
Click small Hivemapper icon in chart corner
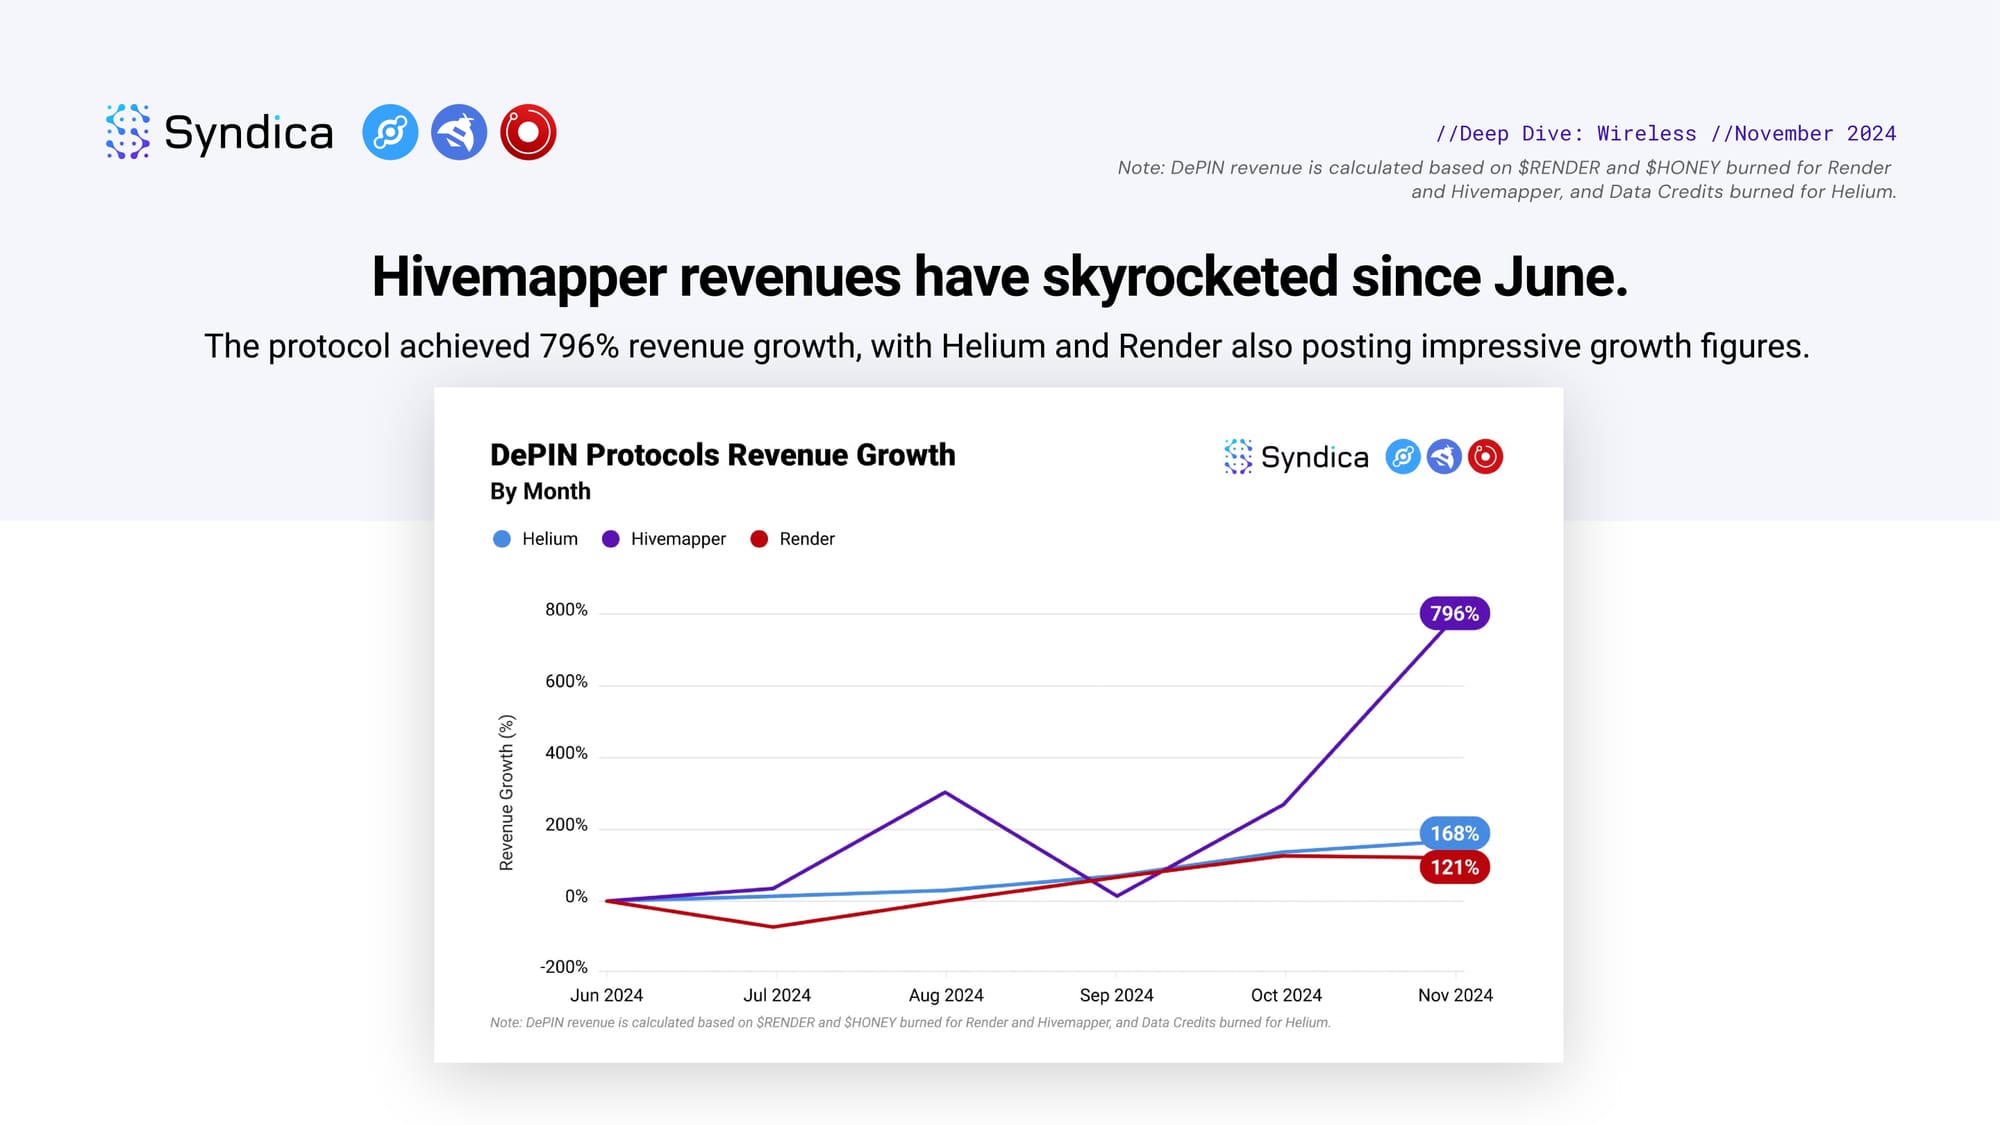pos(1444,457)
